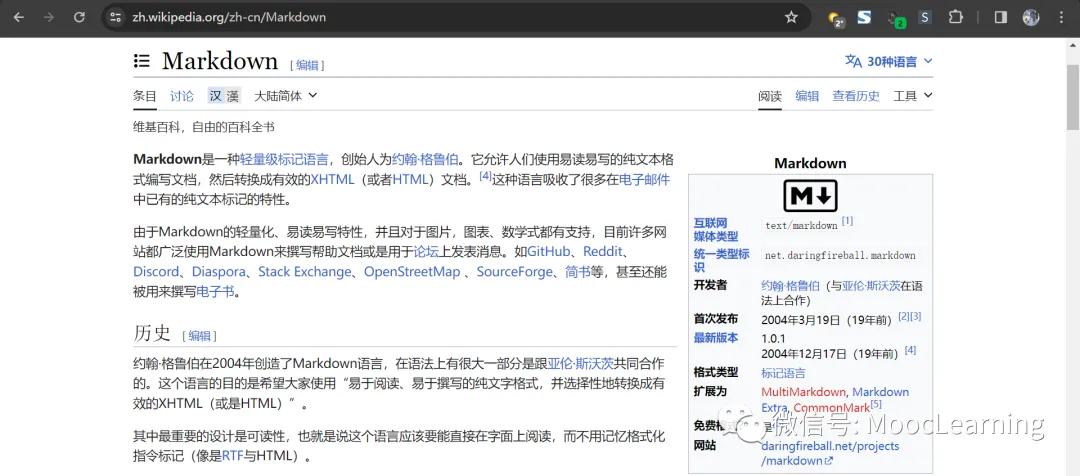This screenshot has width=1080, height=476.
Task: Click the 论坛 link
Action: tap(426, 251)
